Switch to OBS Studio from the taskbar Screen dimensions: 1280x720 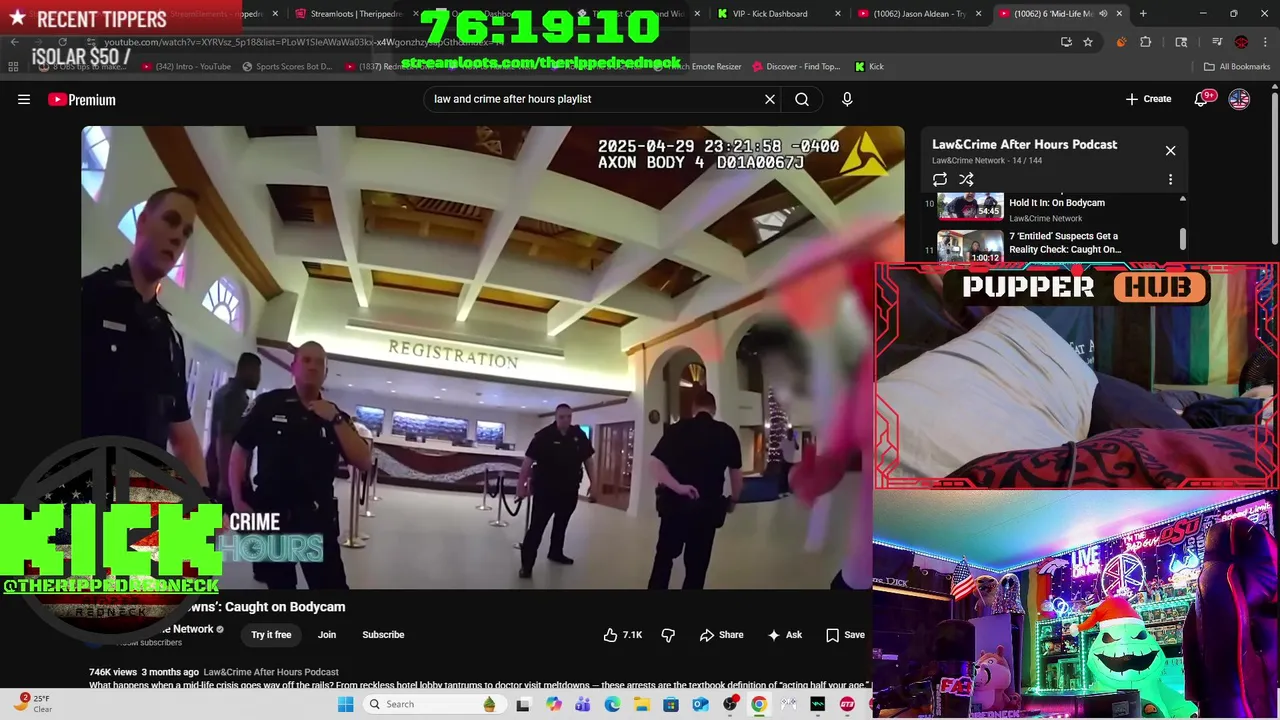(x=730, y=705)
